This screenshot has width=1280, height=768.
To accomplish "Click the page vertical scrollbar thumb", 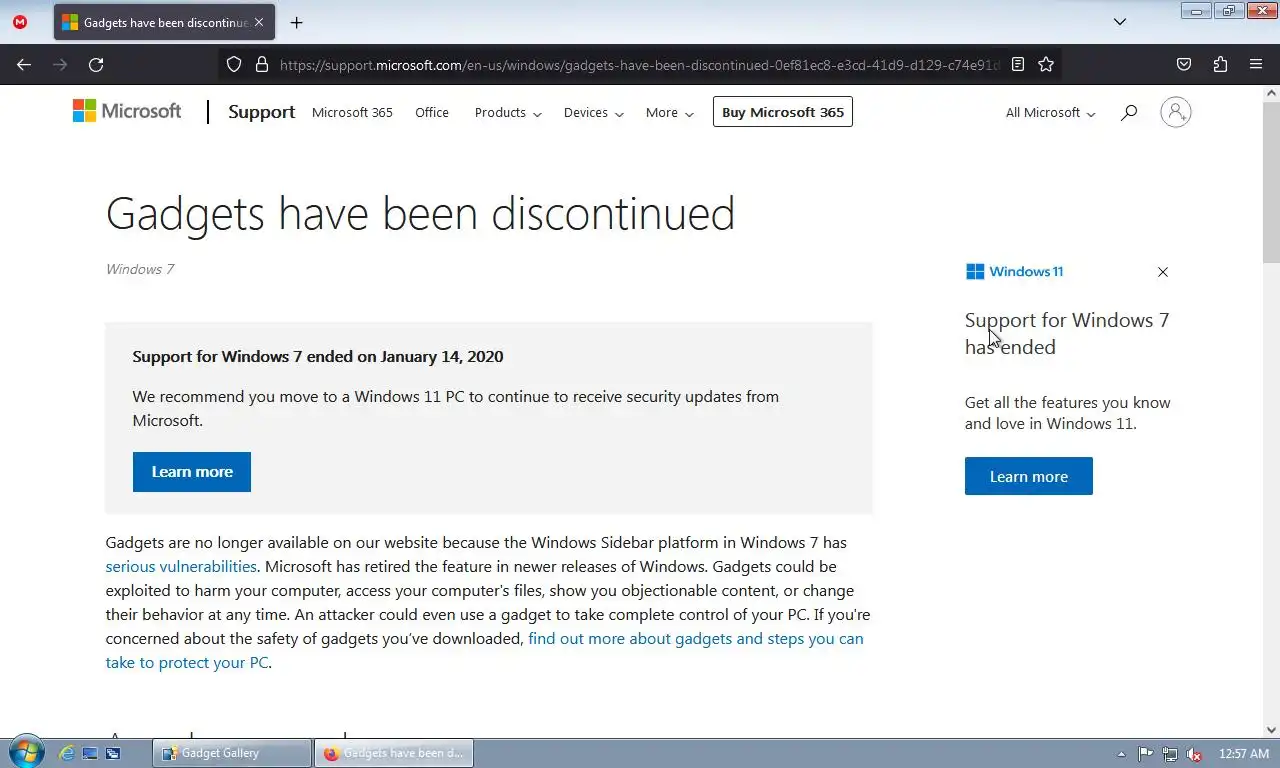I will pos(1271,181).
